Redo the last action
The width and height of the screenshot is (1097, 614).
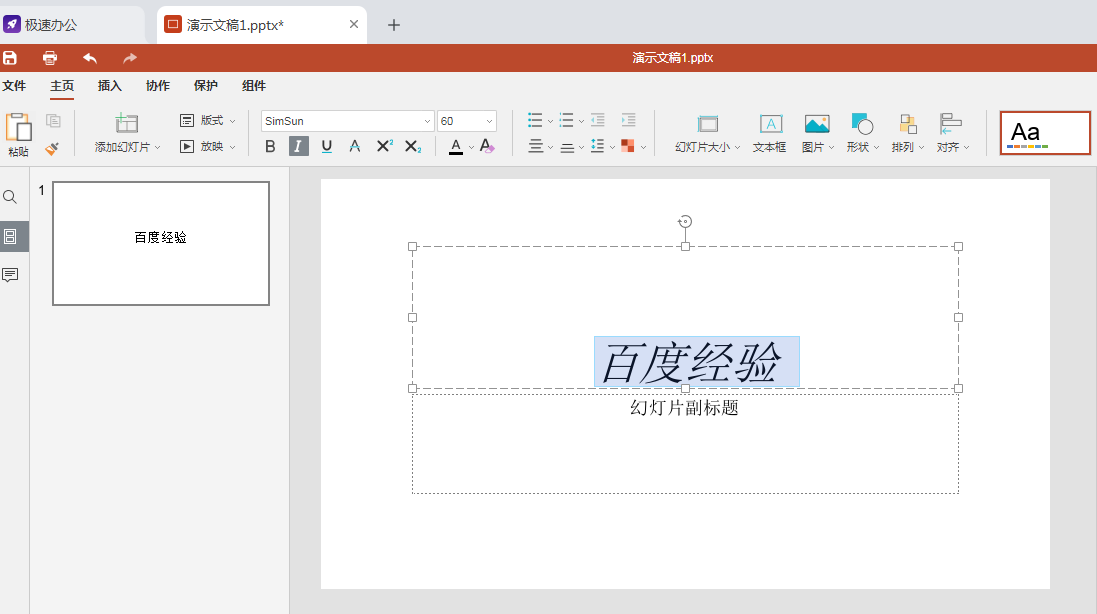tap(129, 58)
